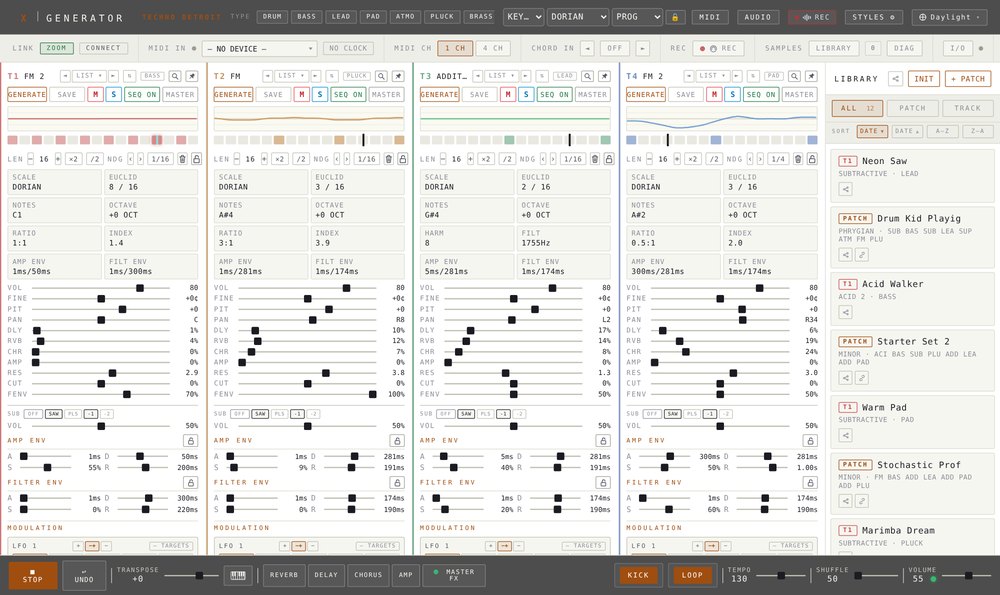This screenshot has width=1000, height=595.
Task: Click GENERATE on track T1
Action: [27, 94]
